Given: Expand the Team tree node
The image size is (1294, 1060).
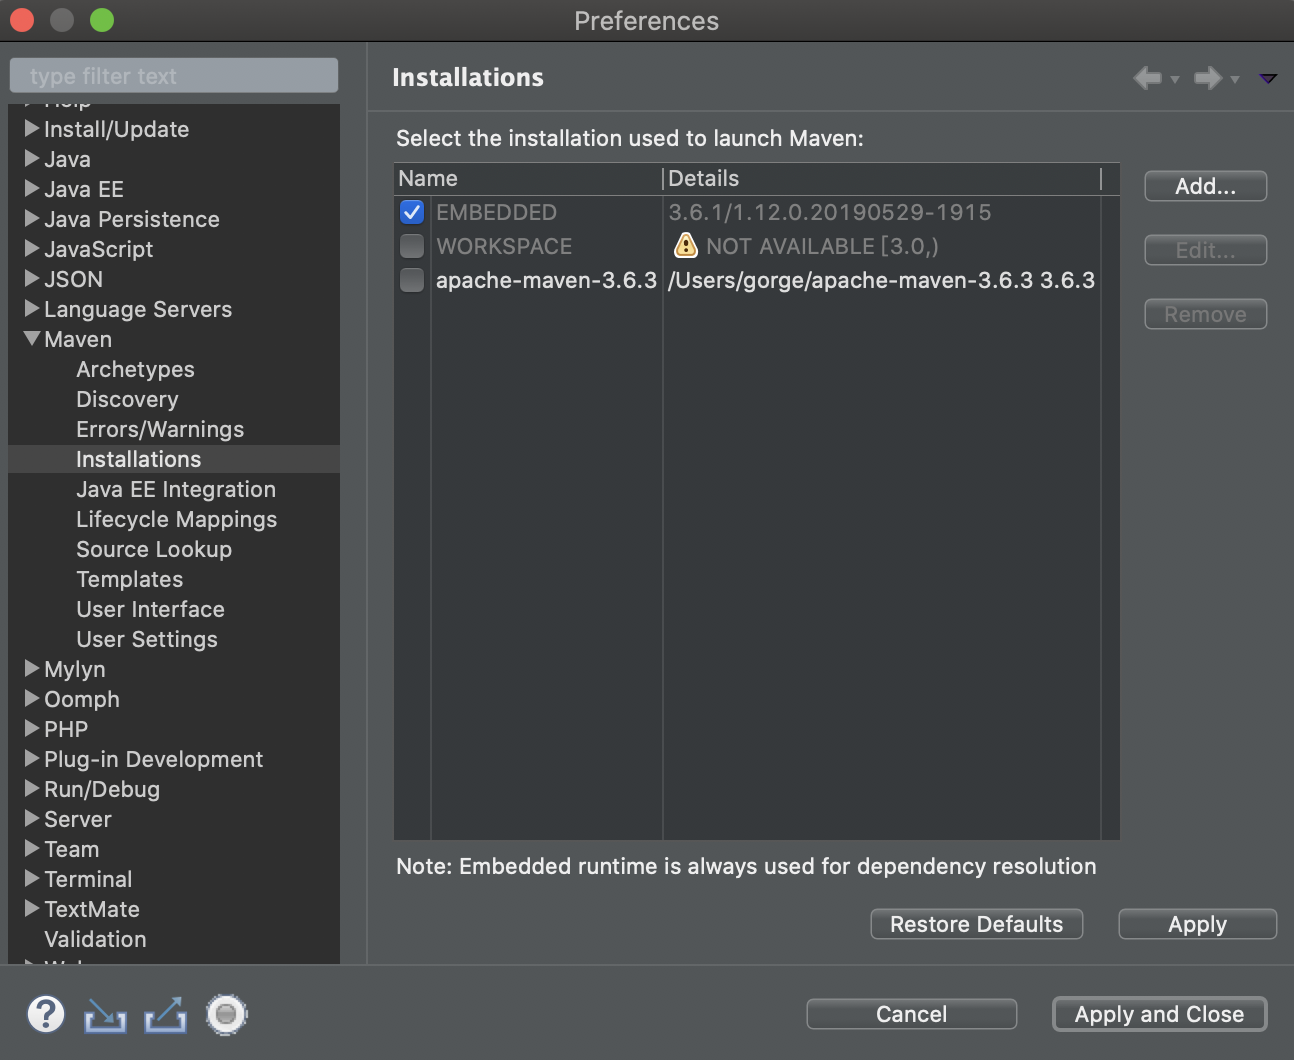Looking at the screenshot, I should (32, 848).
